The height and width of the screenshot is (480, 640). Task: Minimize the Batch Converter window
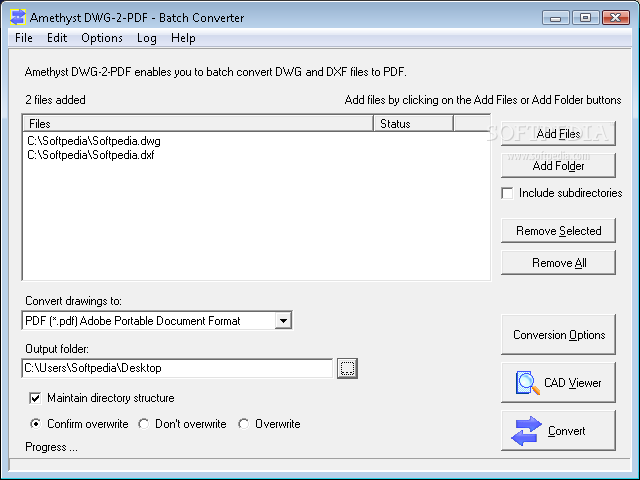click(x=556, y=18)
